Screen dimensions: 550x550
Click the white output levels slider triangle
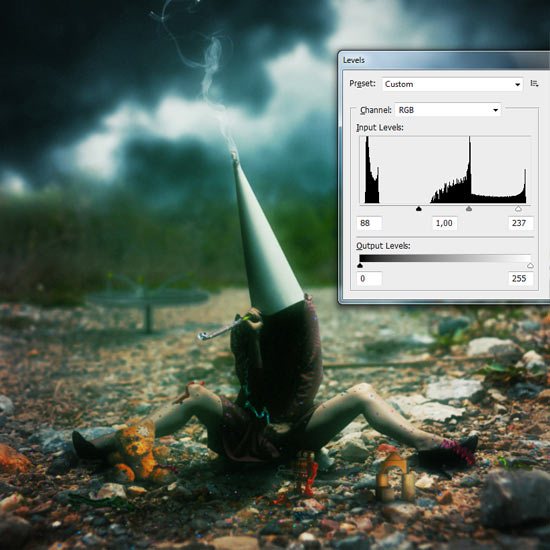tap(530, 266)
